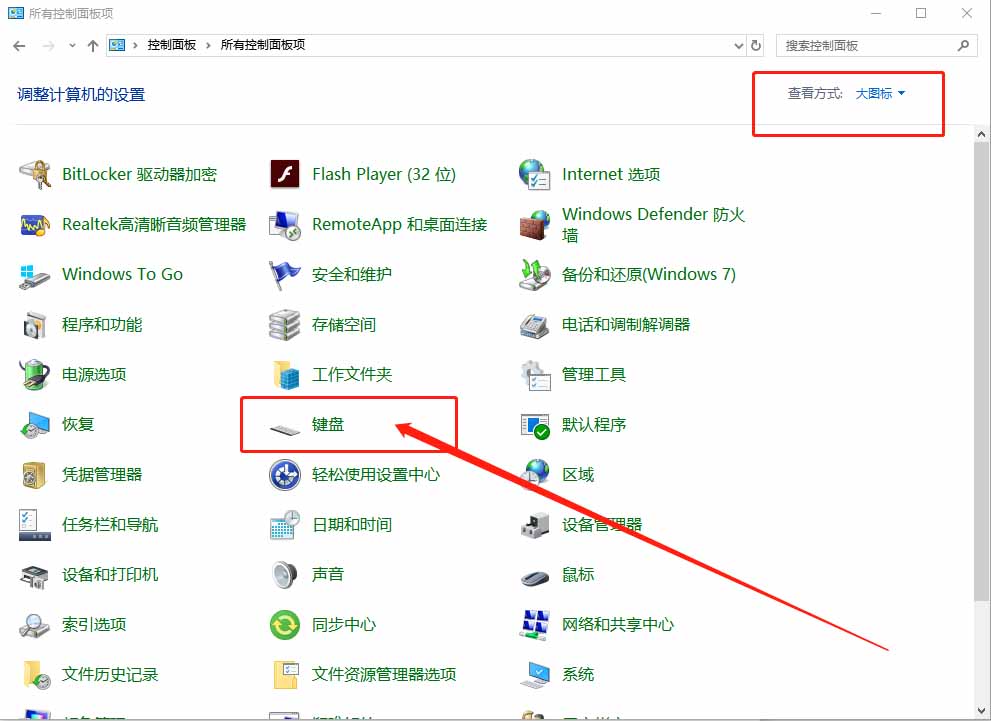Click 控制面板 breadcrumb in address bar
This screenshot has height=721, width=991.
(171, 45)
